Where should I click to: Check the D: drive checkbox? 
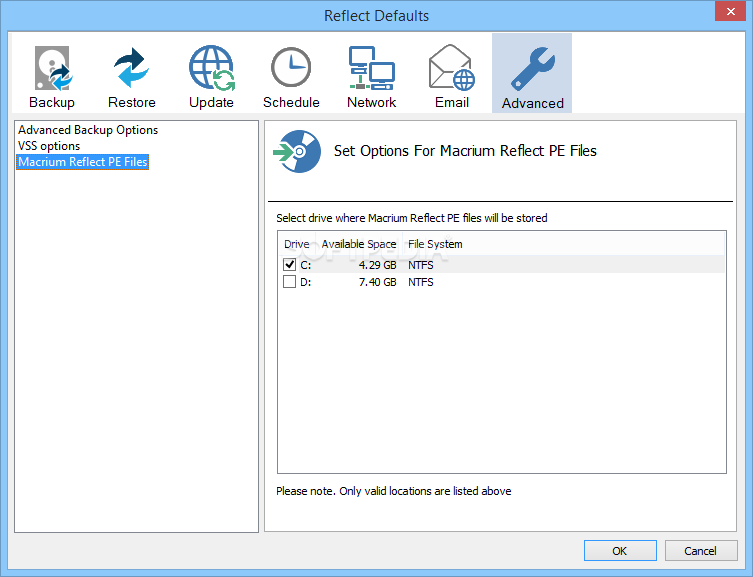pos(289,281)
